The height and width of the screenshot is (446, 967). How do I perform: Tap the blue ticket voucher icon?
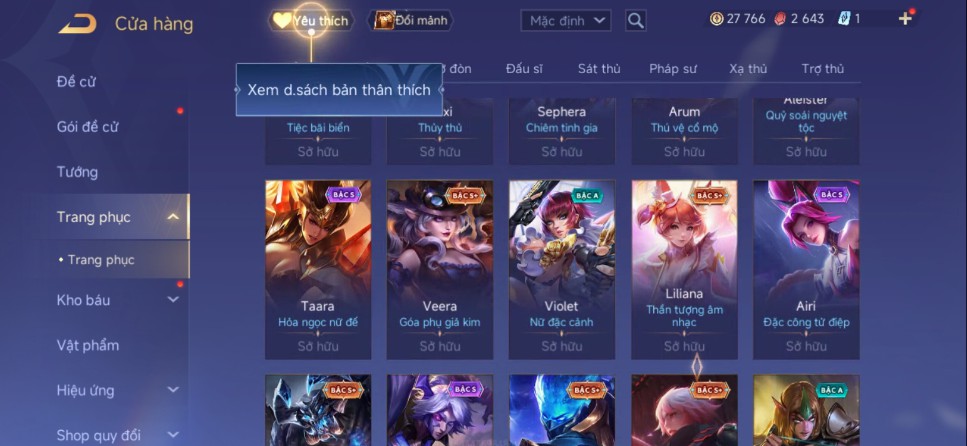click(x=844, y=19)
